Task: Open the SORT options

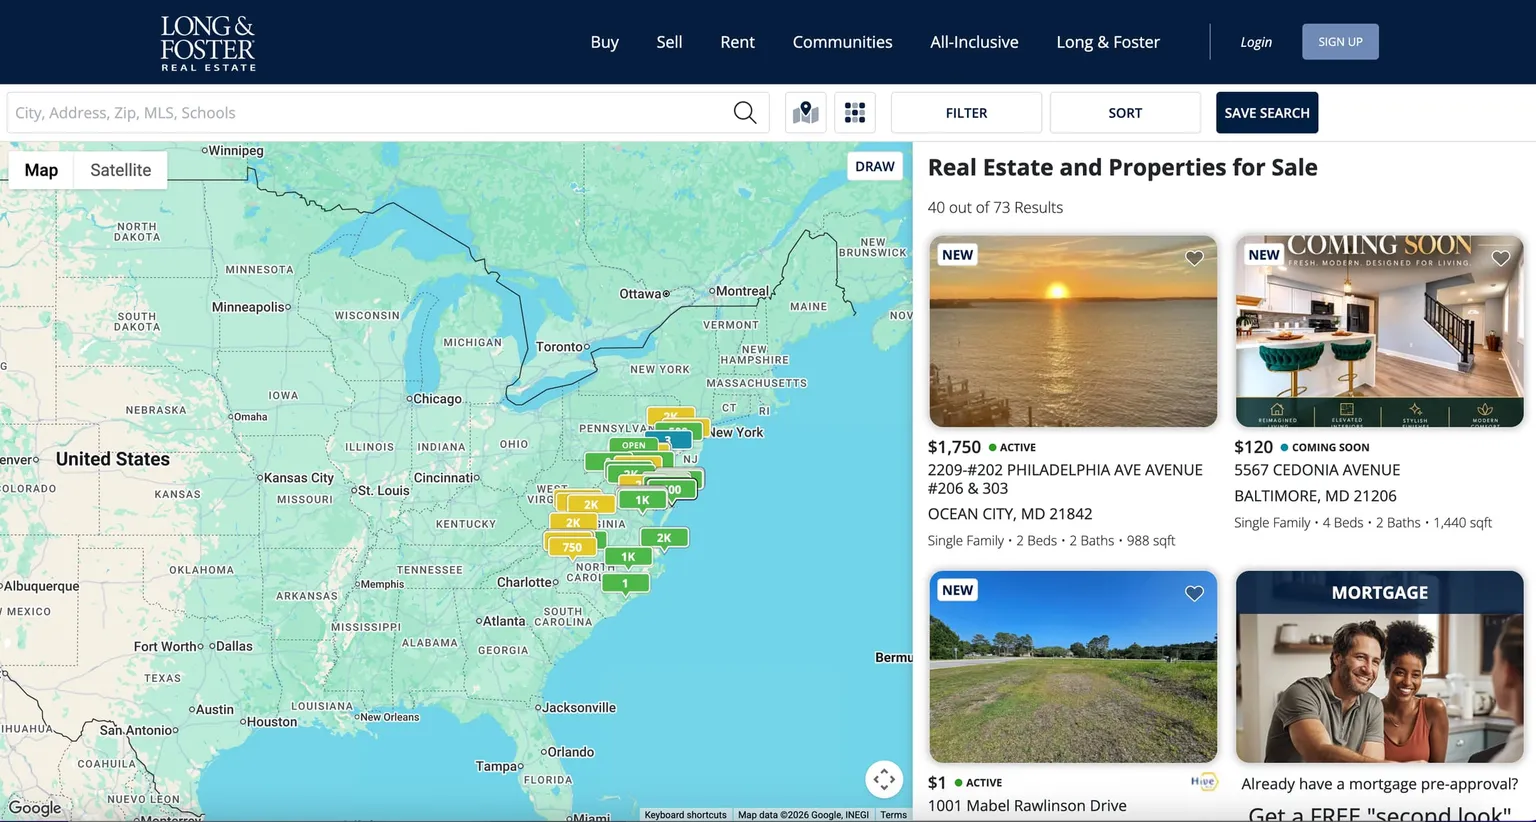Action: tap(1125, 113)
